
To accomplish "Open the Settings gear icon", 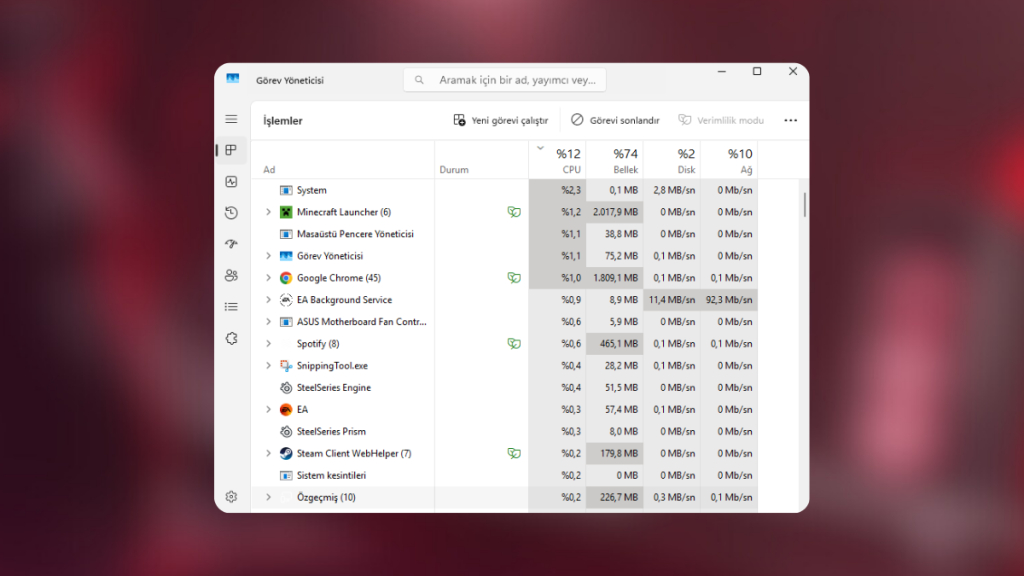I will 231,497.
